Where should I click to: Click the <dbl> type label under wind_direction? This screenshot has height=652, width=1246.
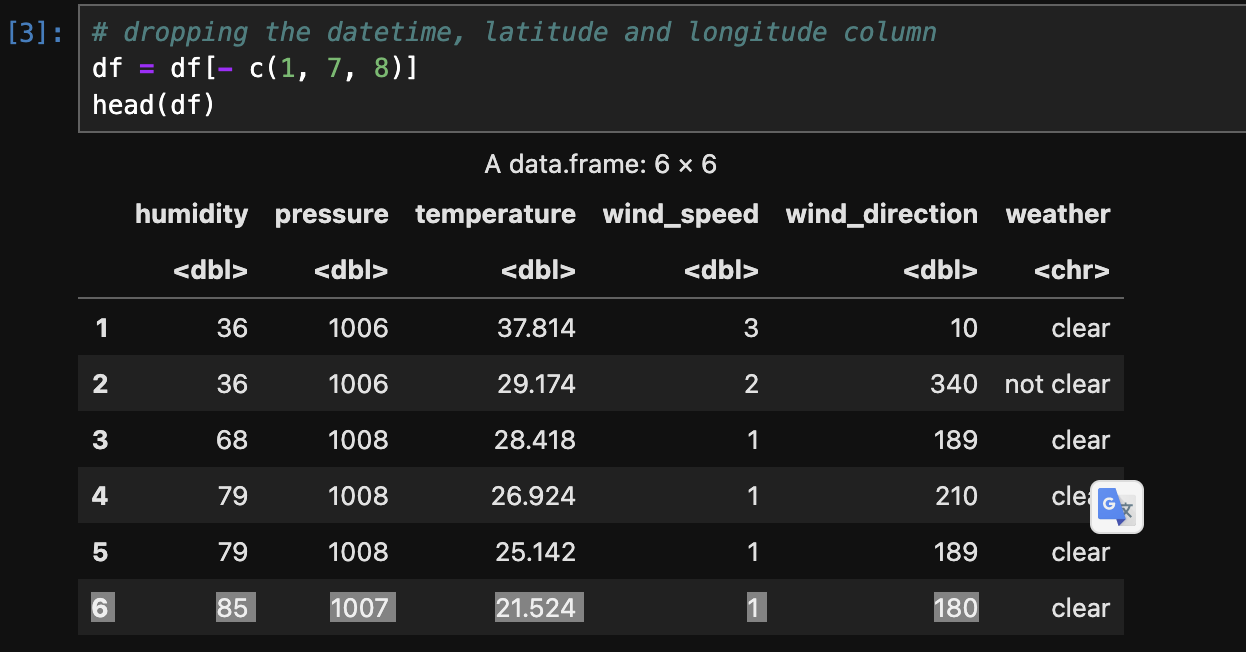coord(940,270)
